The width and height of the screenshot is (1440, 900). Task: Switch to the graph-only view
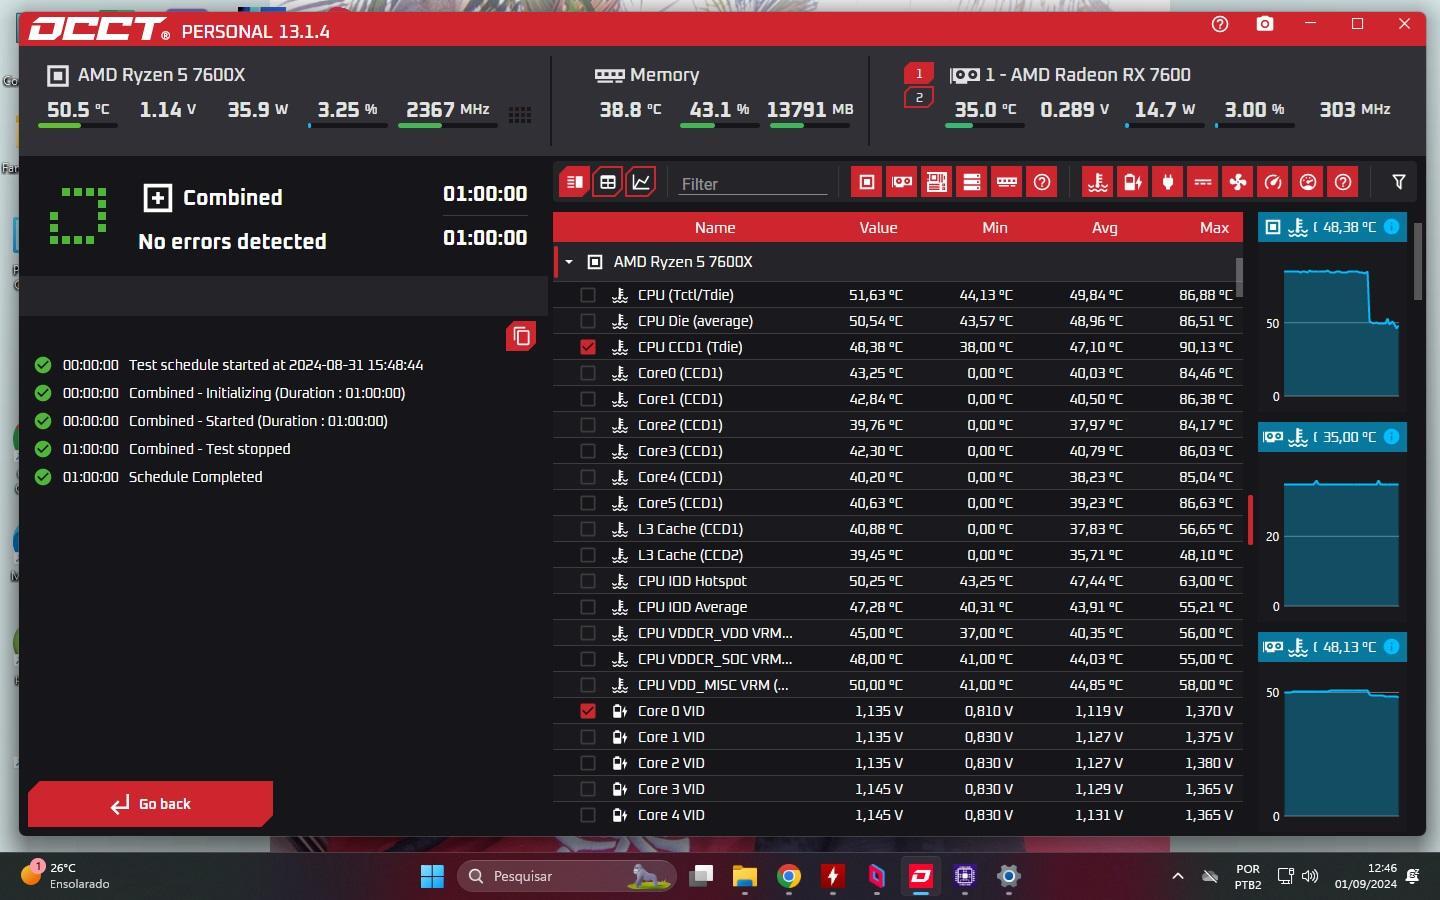[641, 182]
